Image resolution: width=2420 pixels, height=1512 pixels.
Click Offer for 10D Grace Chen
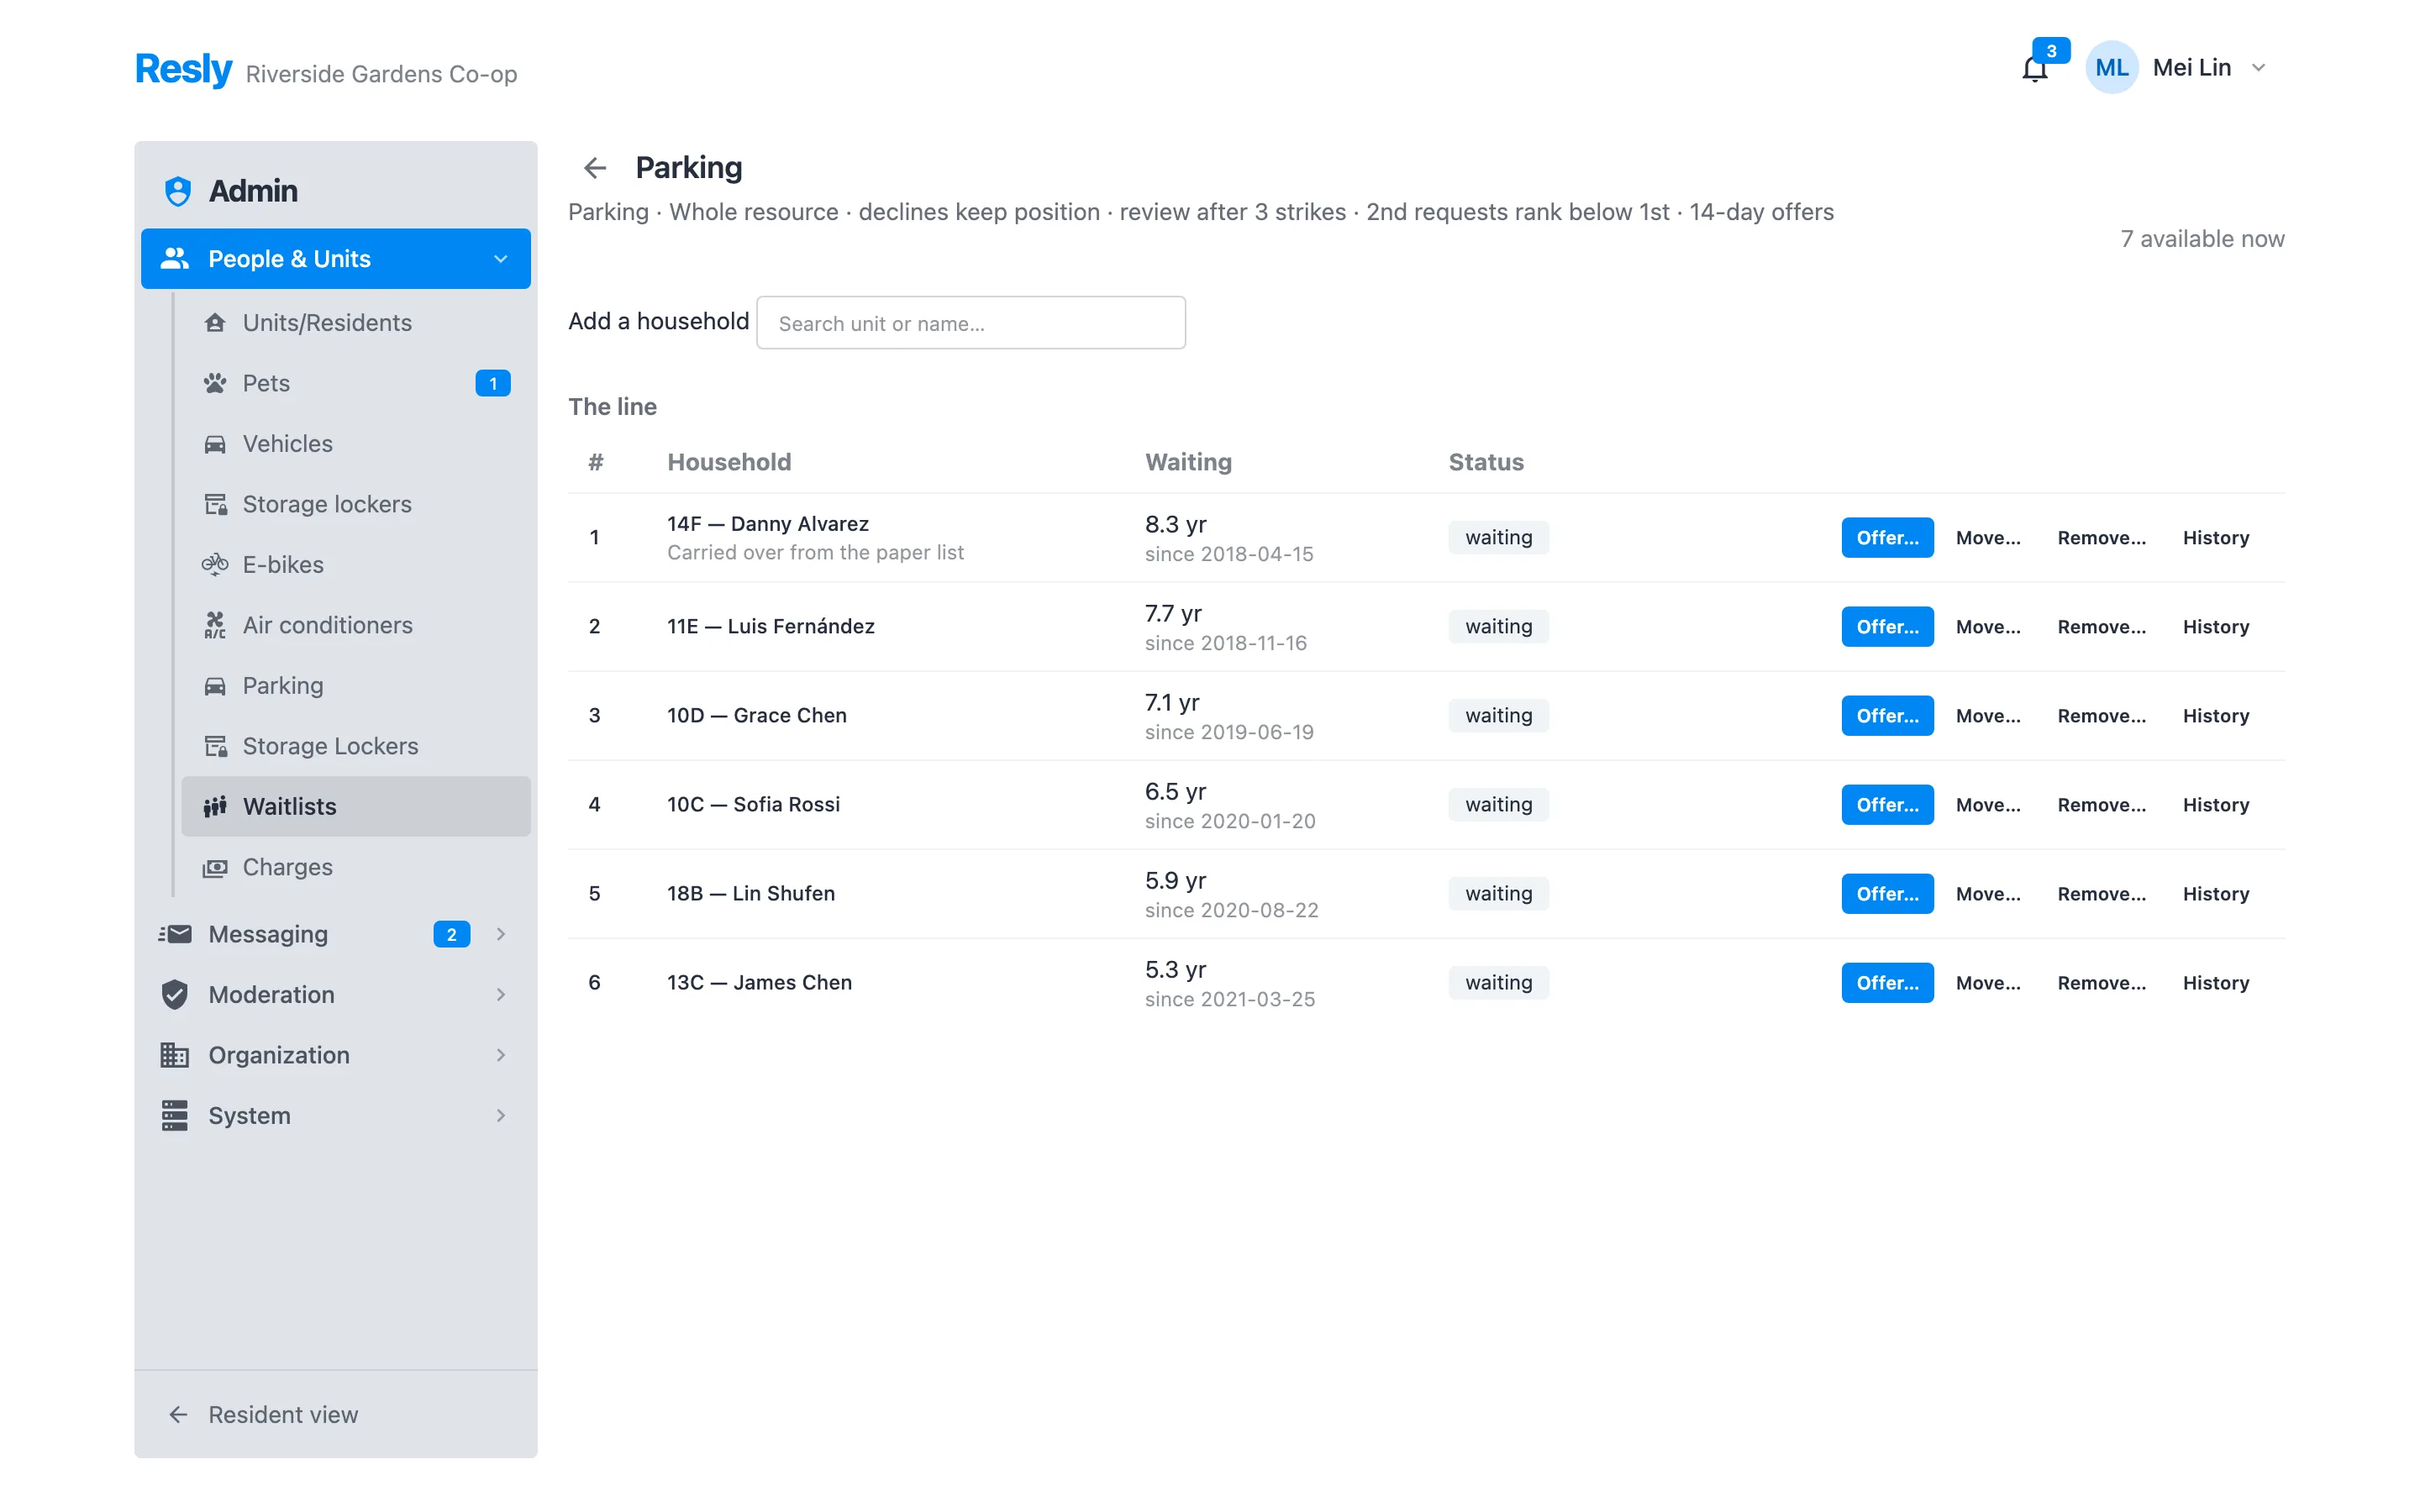point(1887,716)
